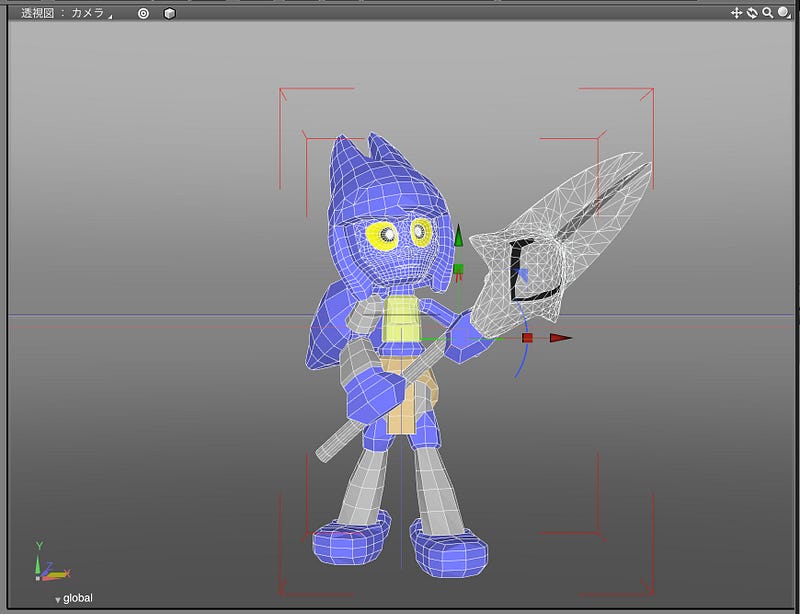Screen dimensions: 800x614
Task: Open the sphere shading mode dropdown
Action: 784,13
